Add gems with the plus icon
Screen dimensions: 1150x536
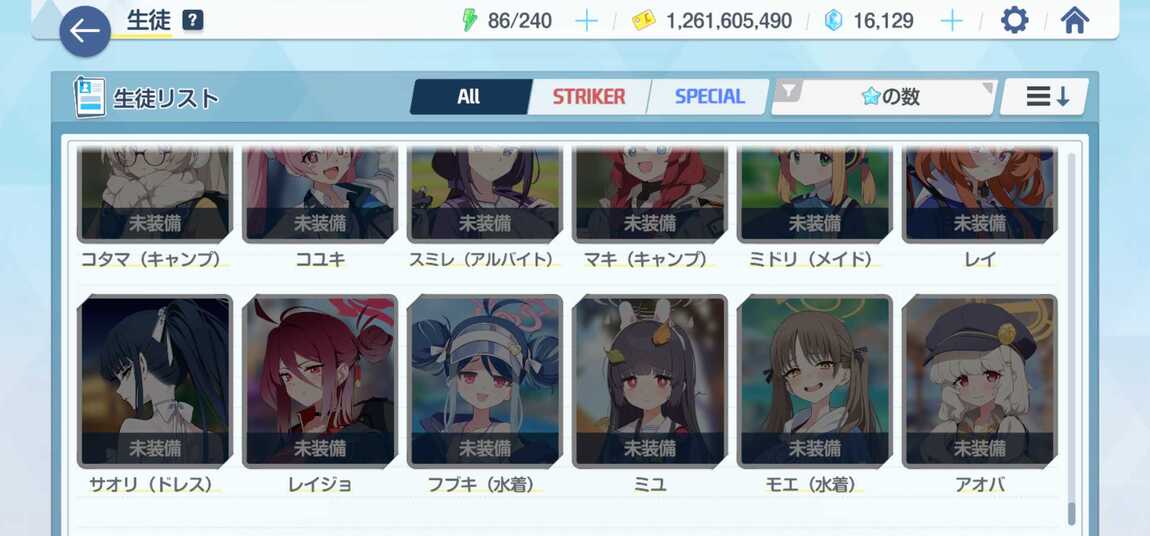(951, 21)
